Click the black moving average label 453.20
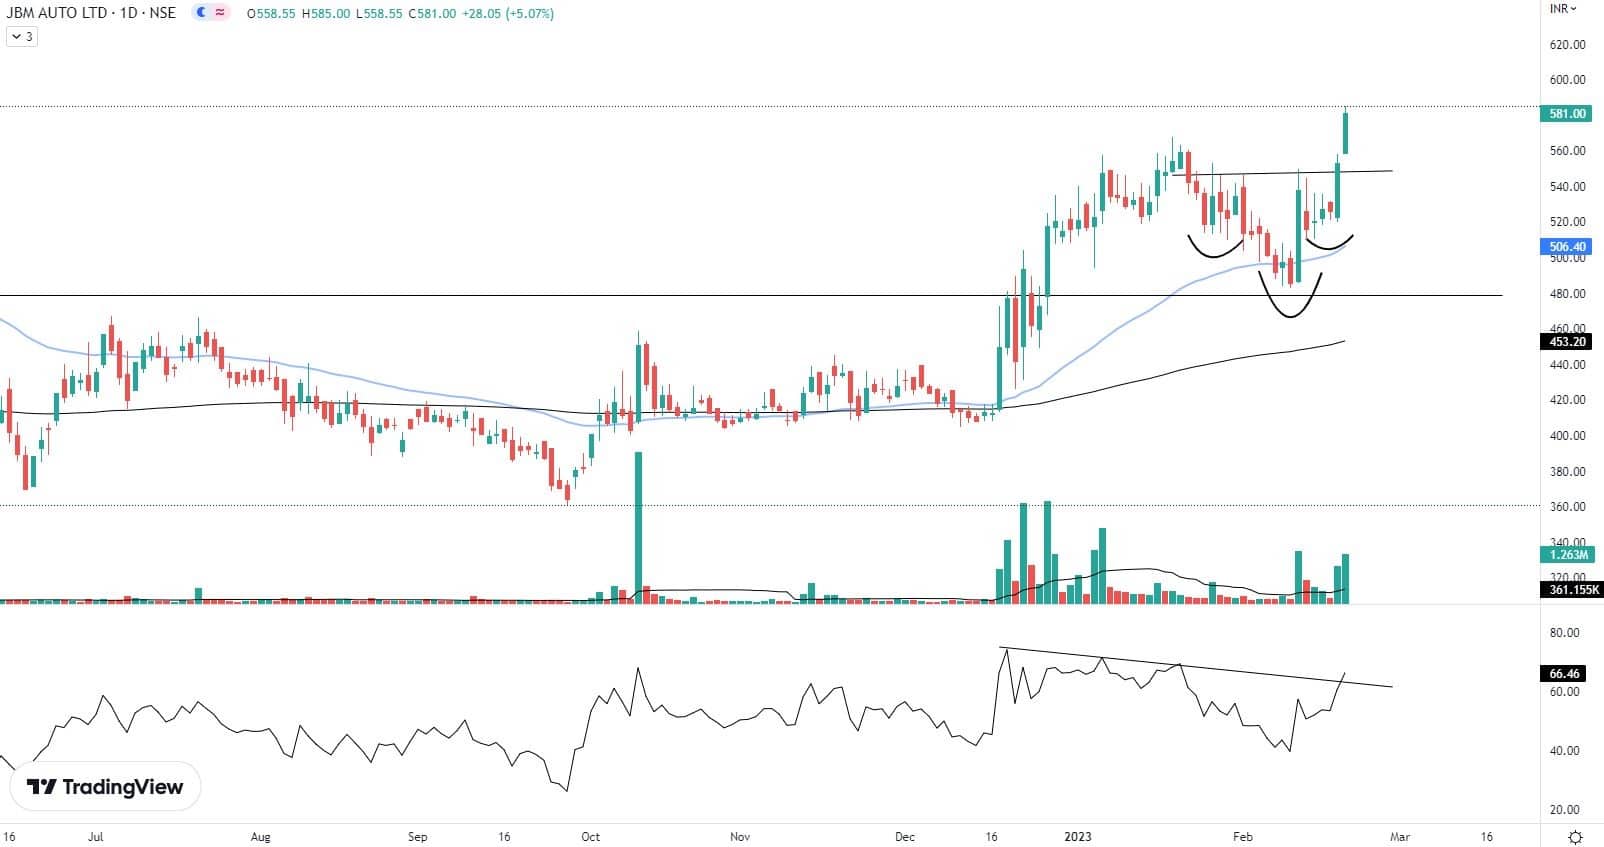1604x847 pixels. 1566,341
